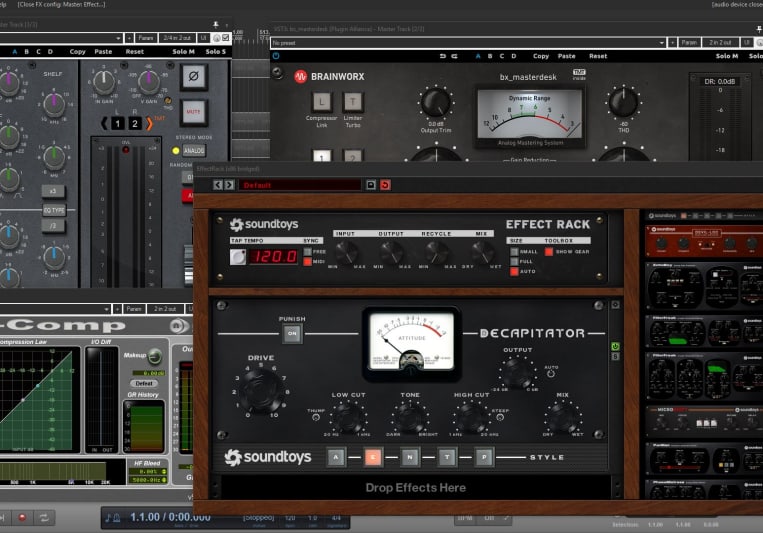Click the Default preset name field
The height and width of the screenshot is (533, 763).
pyautogui.click(x=300, y=185)
